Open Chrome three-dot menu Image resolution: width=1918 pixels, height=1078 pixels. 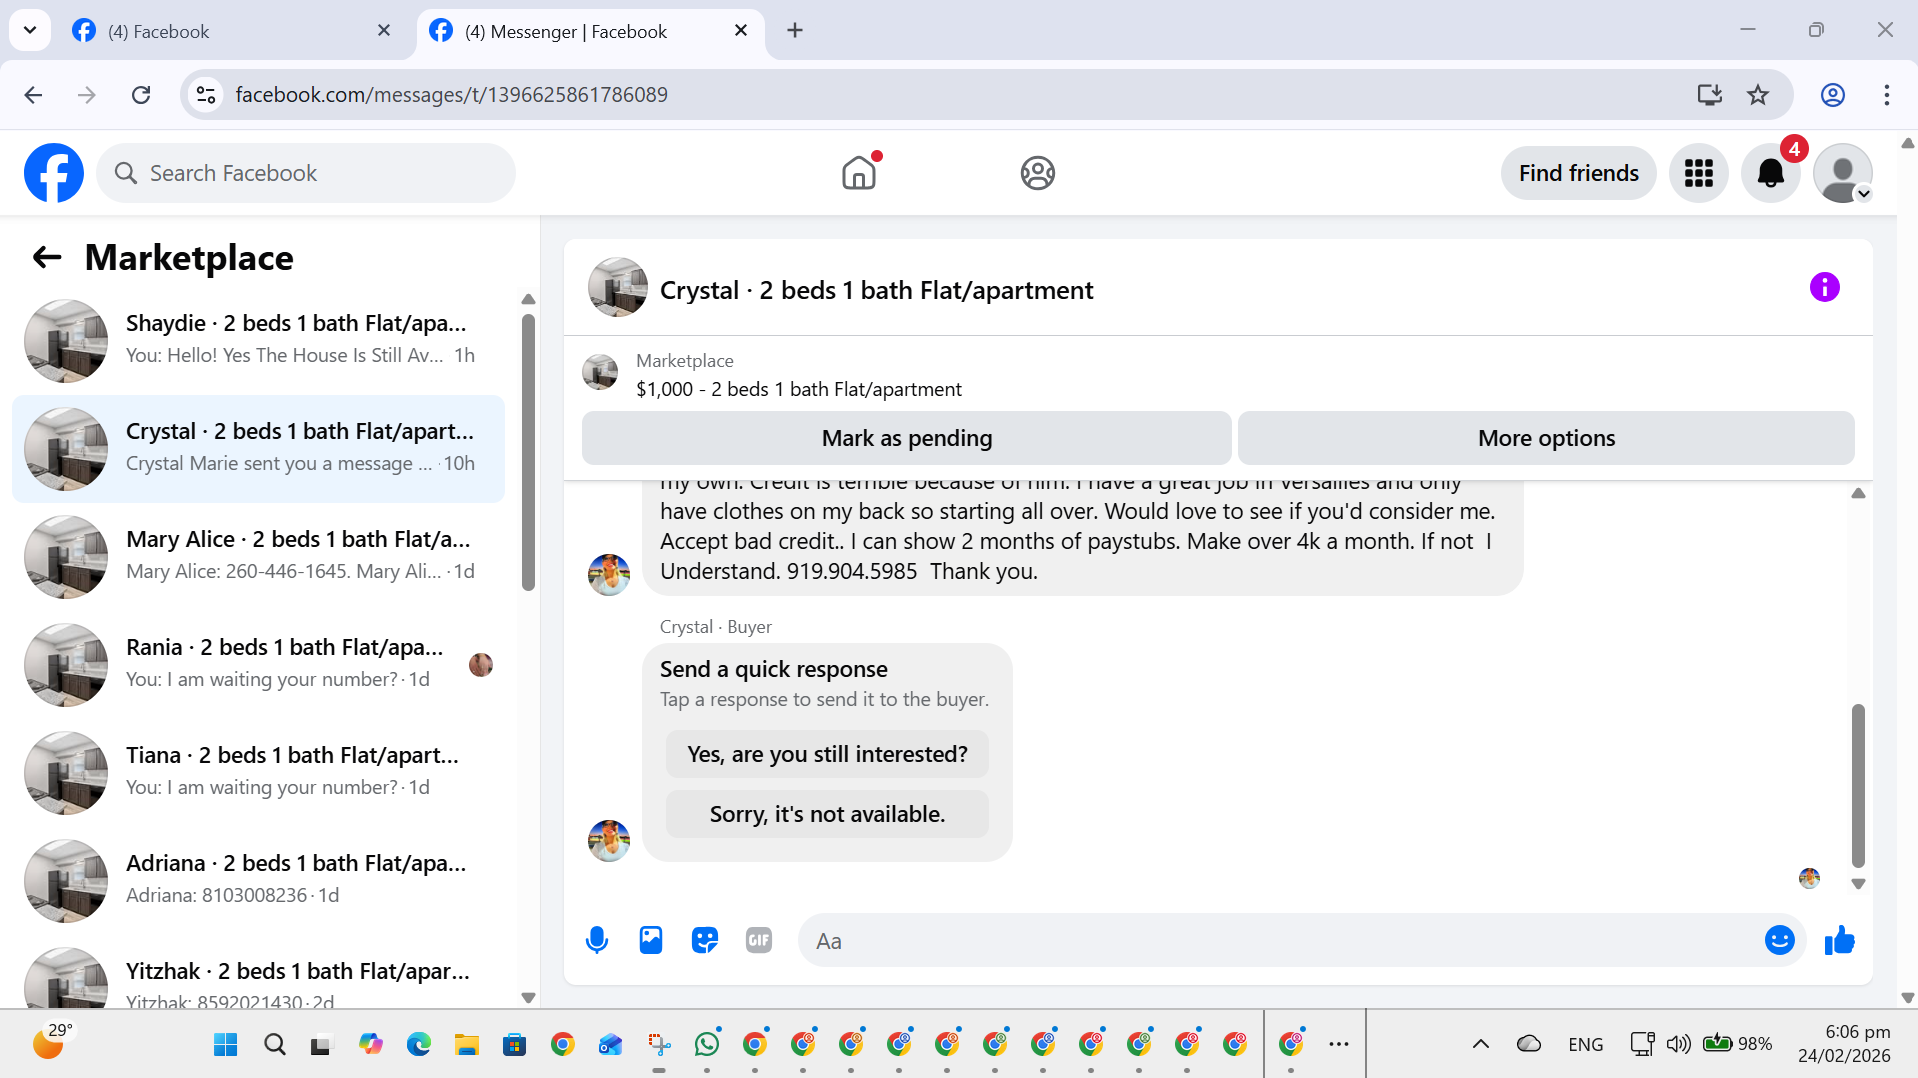1886,95
